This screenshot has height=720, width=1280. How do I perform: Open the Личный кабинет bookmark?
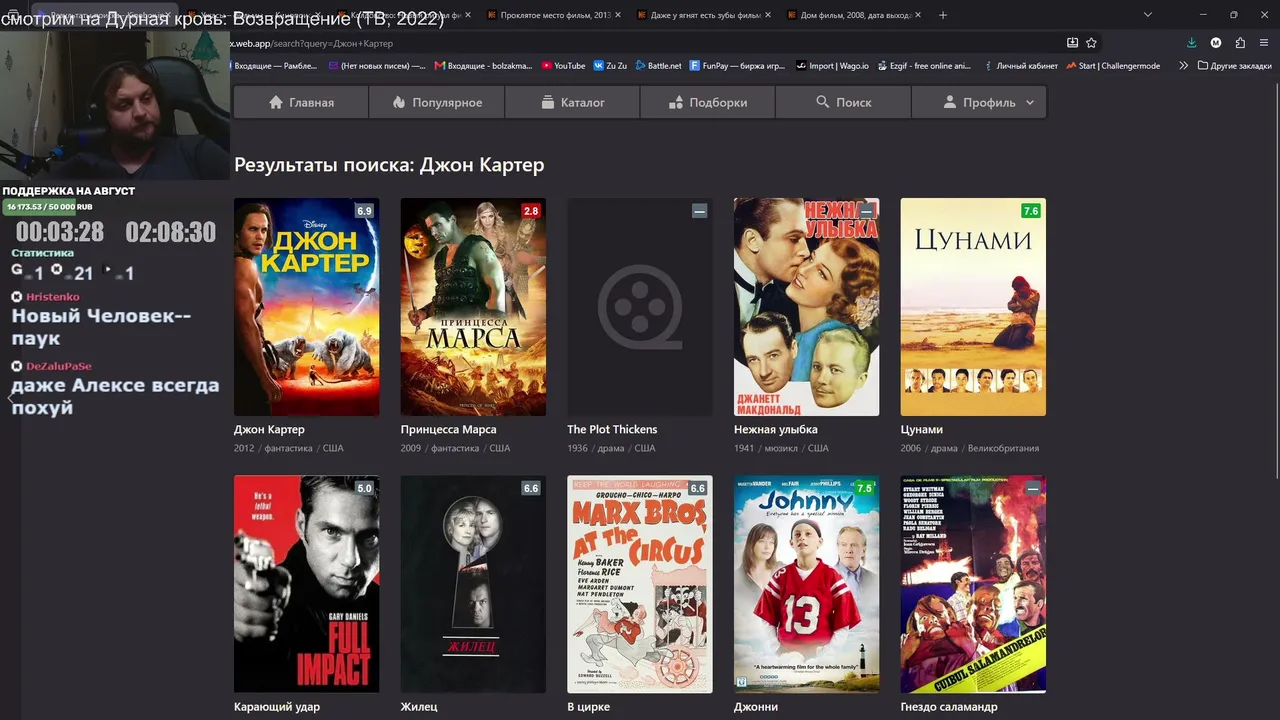click(1020, 66)
